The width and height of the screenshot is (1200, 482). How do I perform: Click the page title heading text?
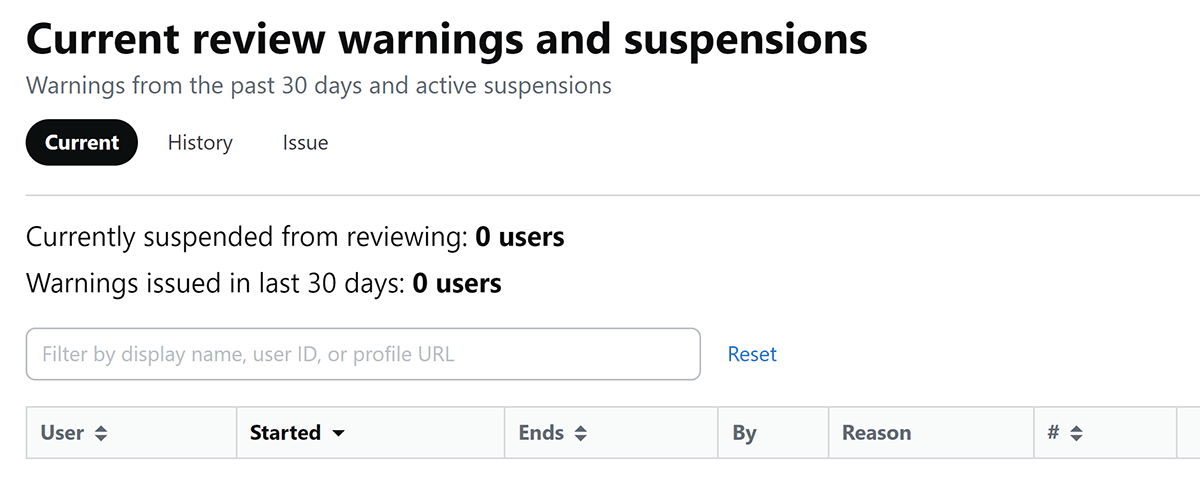pyautogui.click(x=446, y=39)
